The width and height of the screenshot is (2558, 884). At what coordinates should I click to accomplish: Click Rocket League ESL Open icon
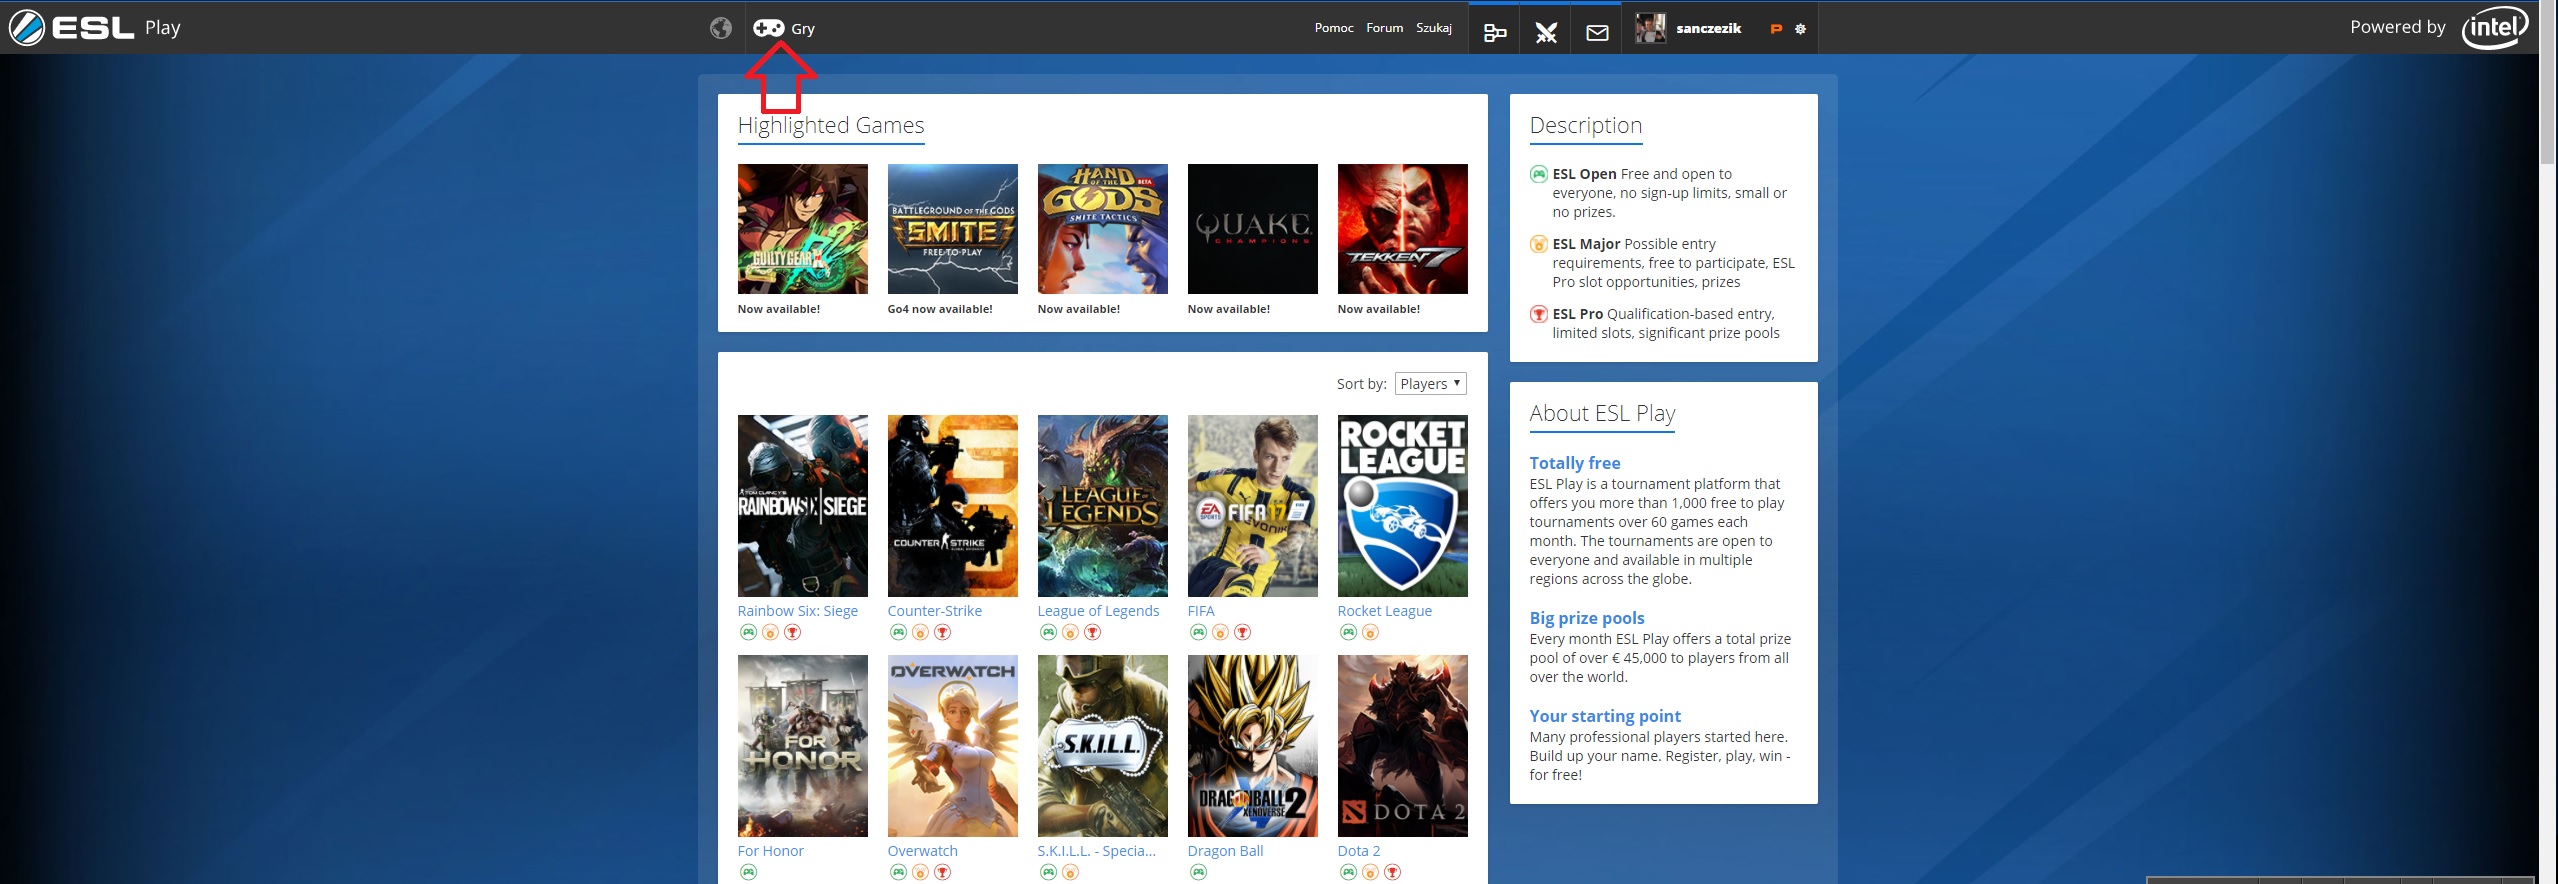1348,632
